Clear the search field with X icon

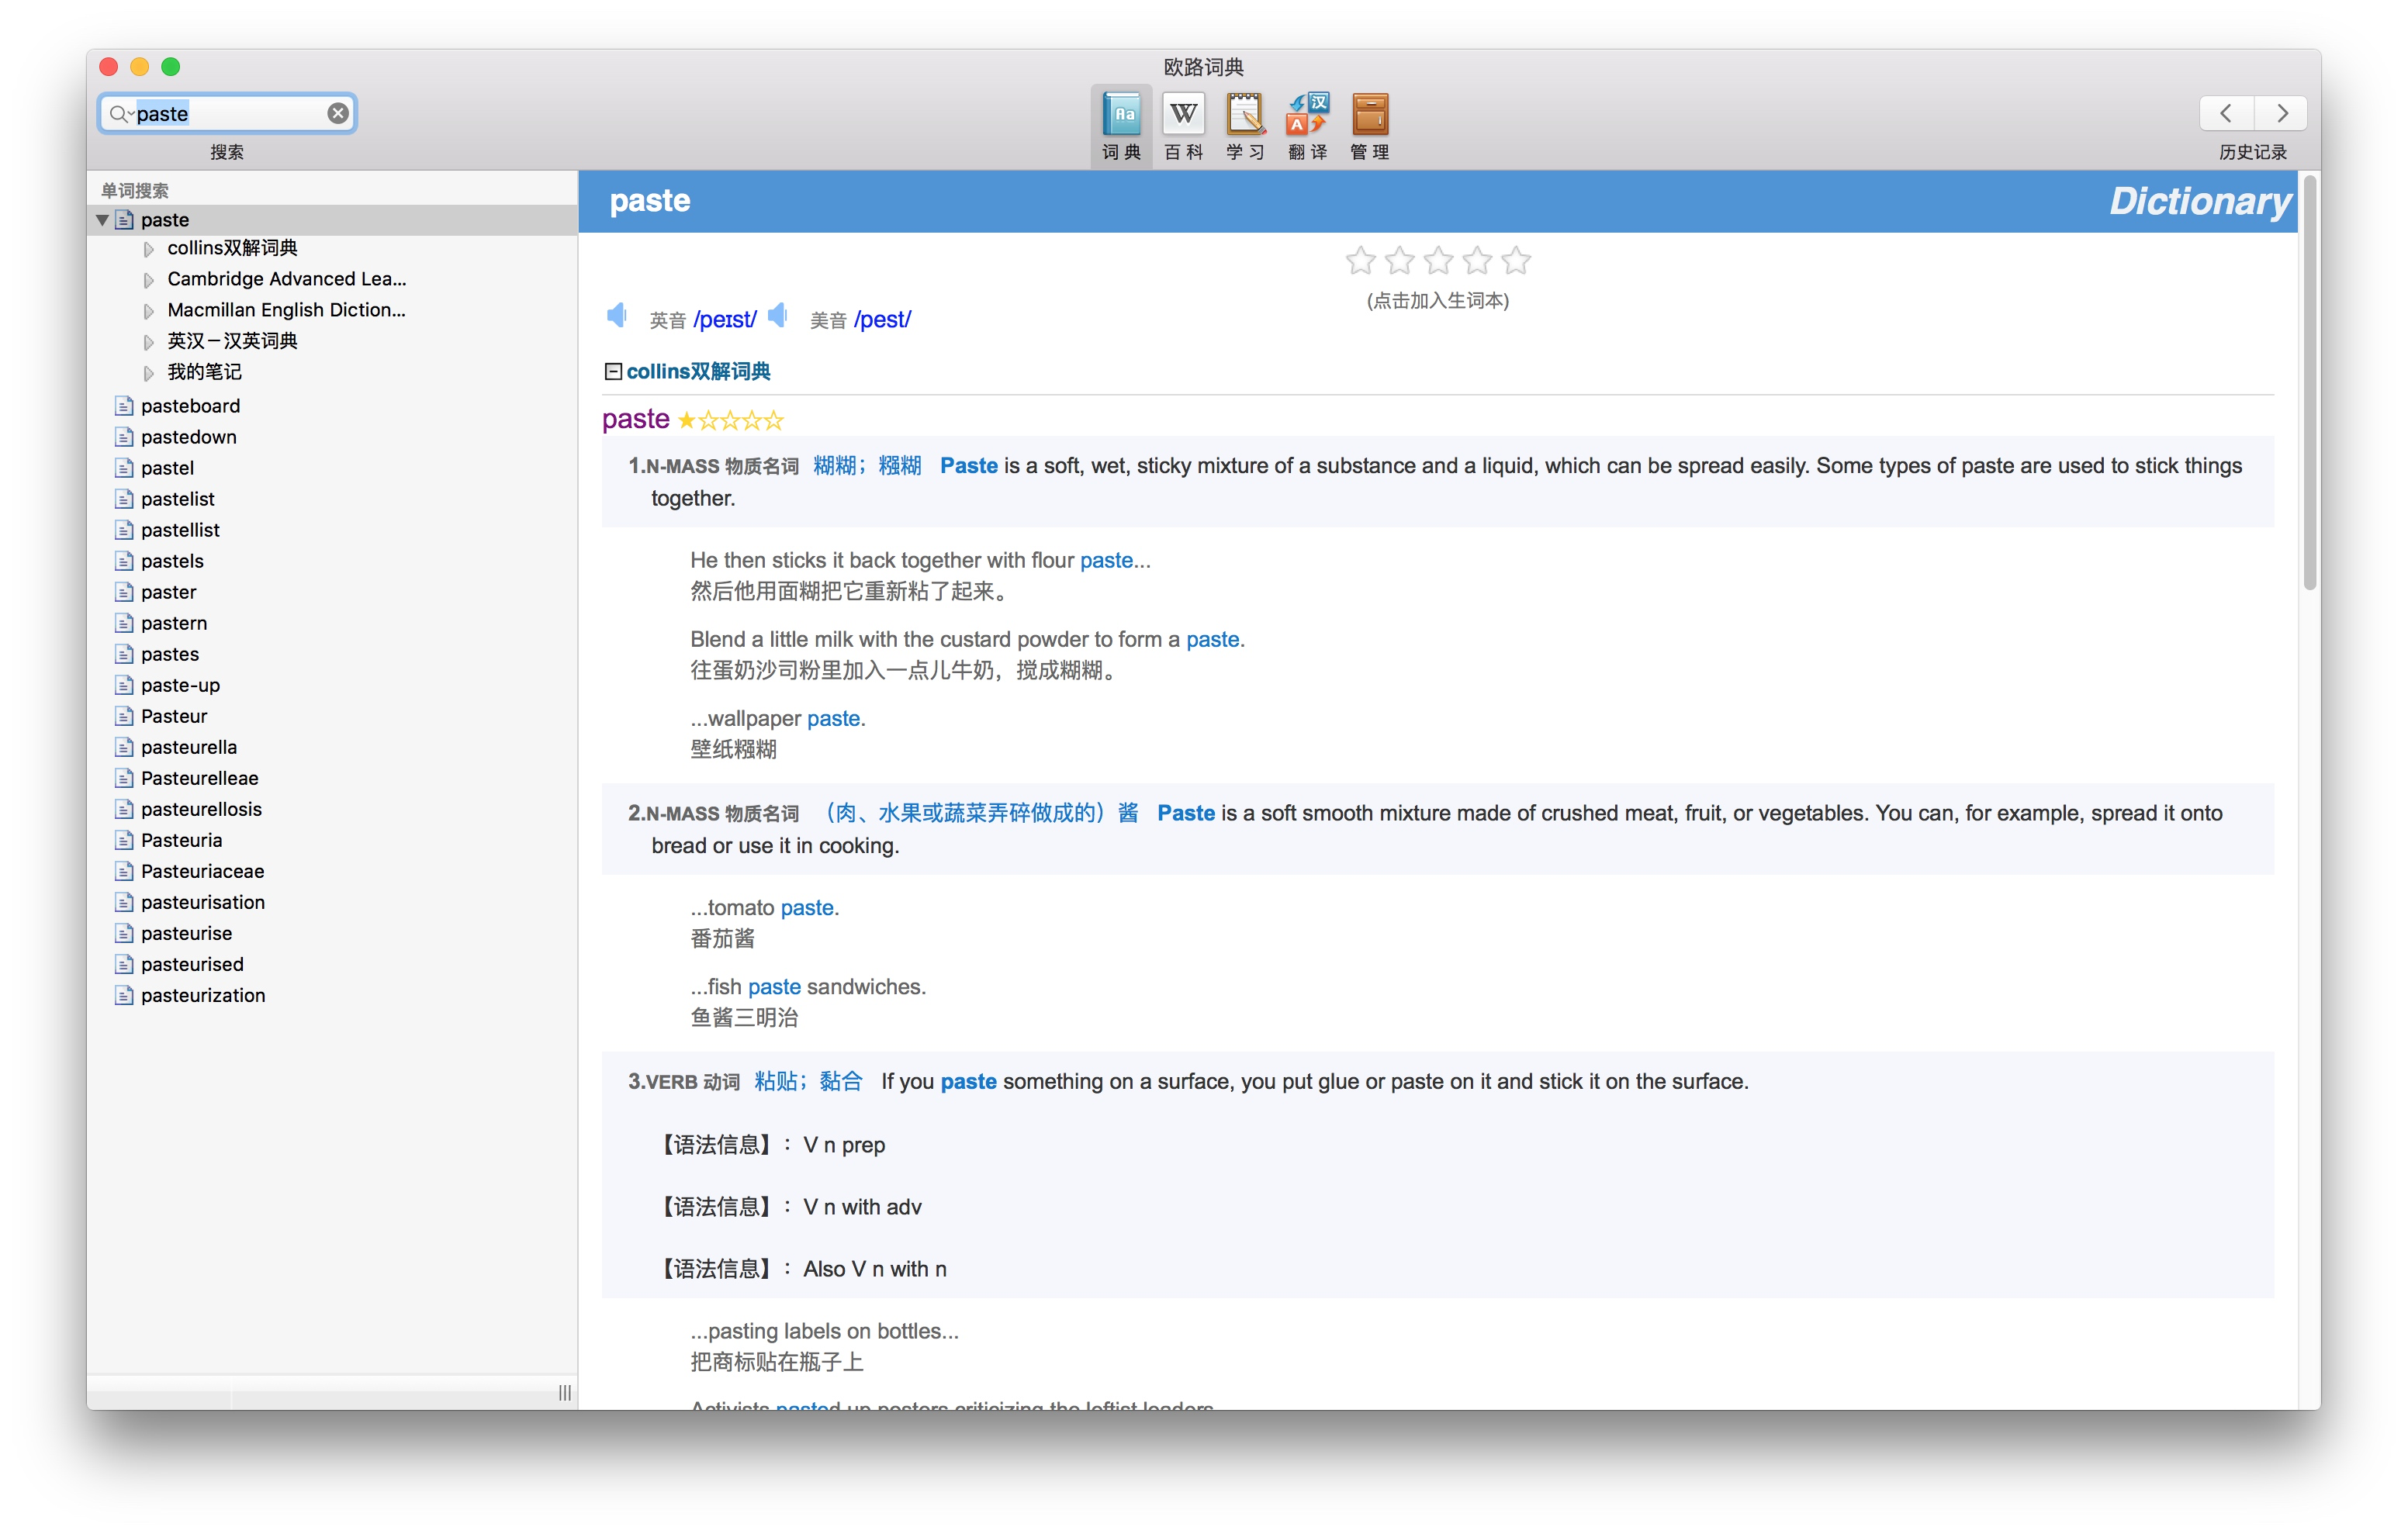coord(338,113)
